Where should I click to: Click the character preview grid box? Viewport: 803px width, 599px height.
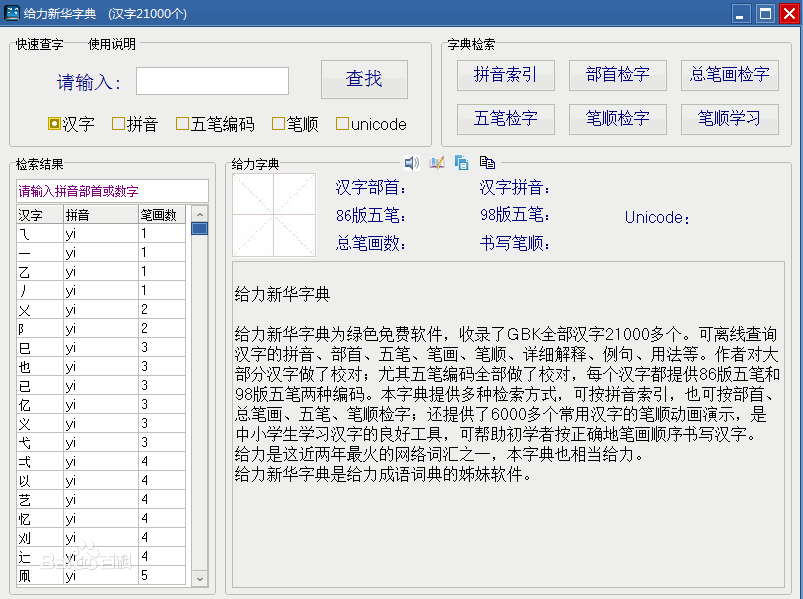pyautogui.click(x=274, y=215)
